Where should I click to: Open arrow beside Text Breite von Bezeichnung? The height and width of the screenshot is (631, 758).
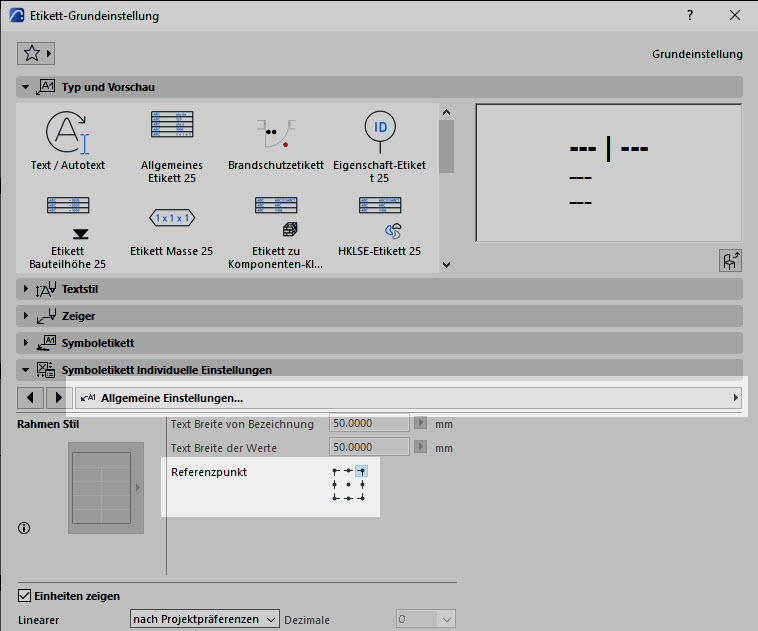[x=421, y=423]
